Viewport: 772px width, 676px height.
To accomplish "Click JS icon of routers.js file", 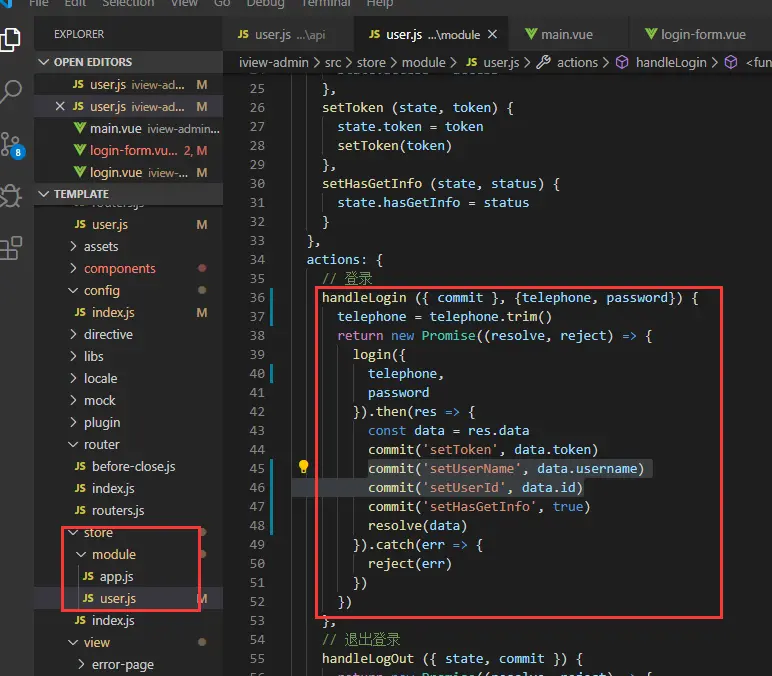I will [80, 510].
